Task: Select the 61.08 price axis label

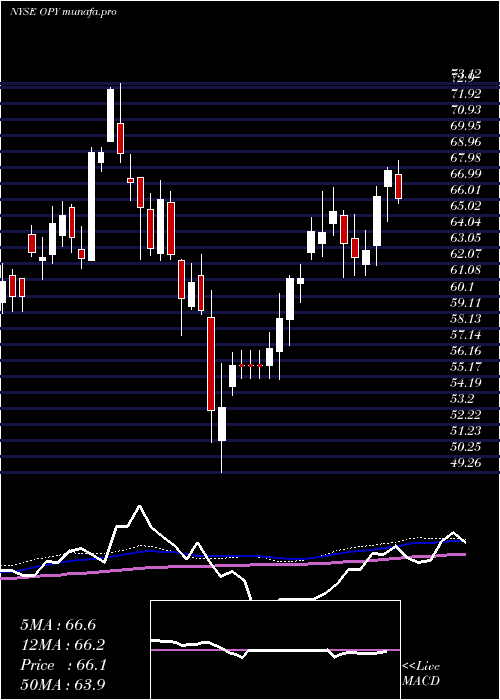Action: (466, 271)
